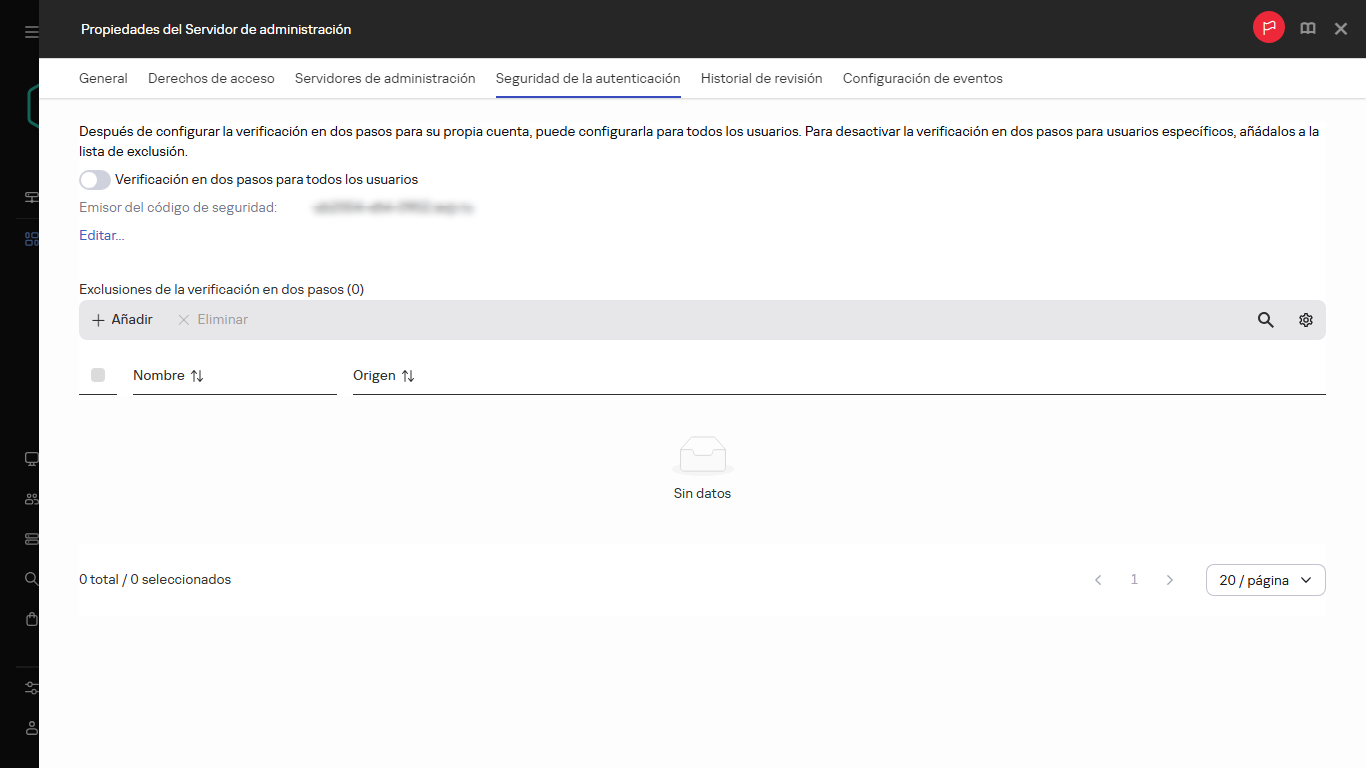The image size is (1366, 768).
Task: Click the red flag notifications icon
Action: click(x=1269, y=29)
